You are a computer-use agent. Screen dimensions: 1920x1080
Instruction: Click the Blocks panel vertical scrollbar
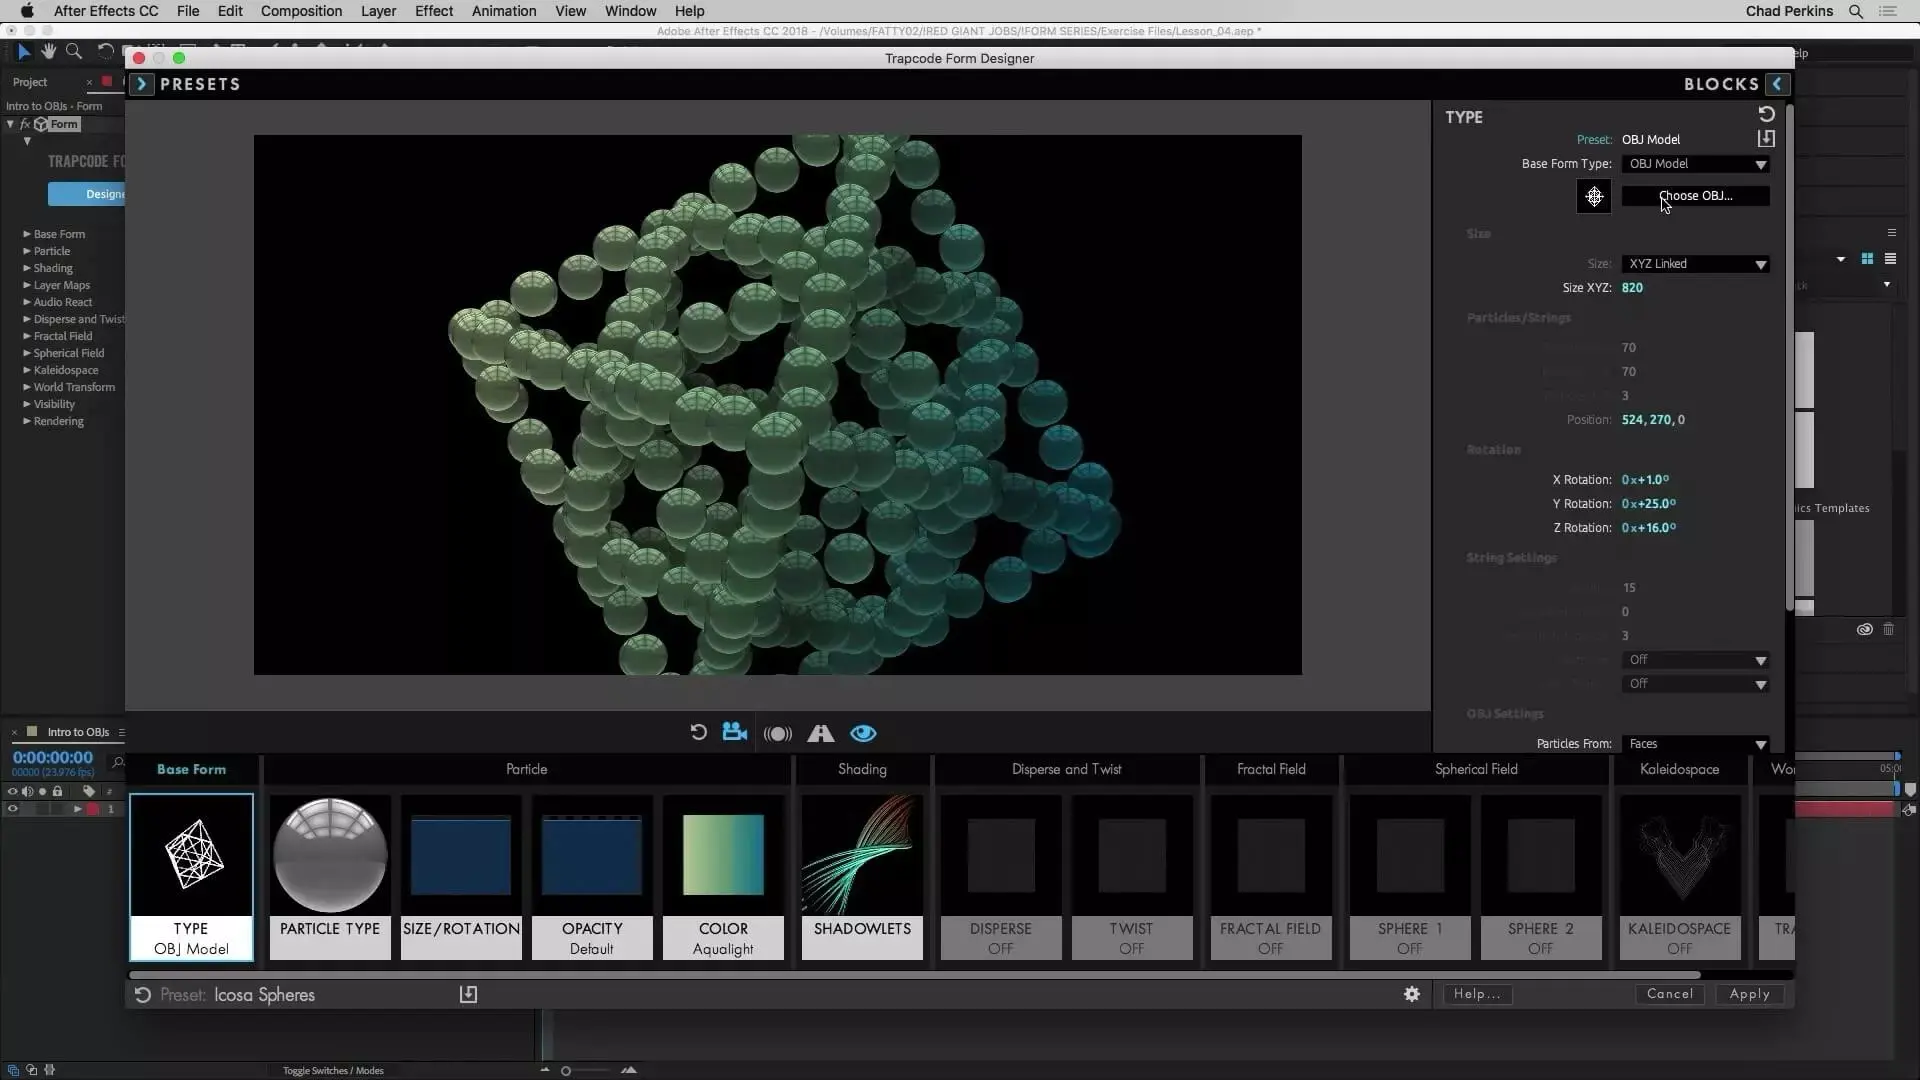point(1790,355)
